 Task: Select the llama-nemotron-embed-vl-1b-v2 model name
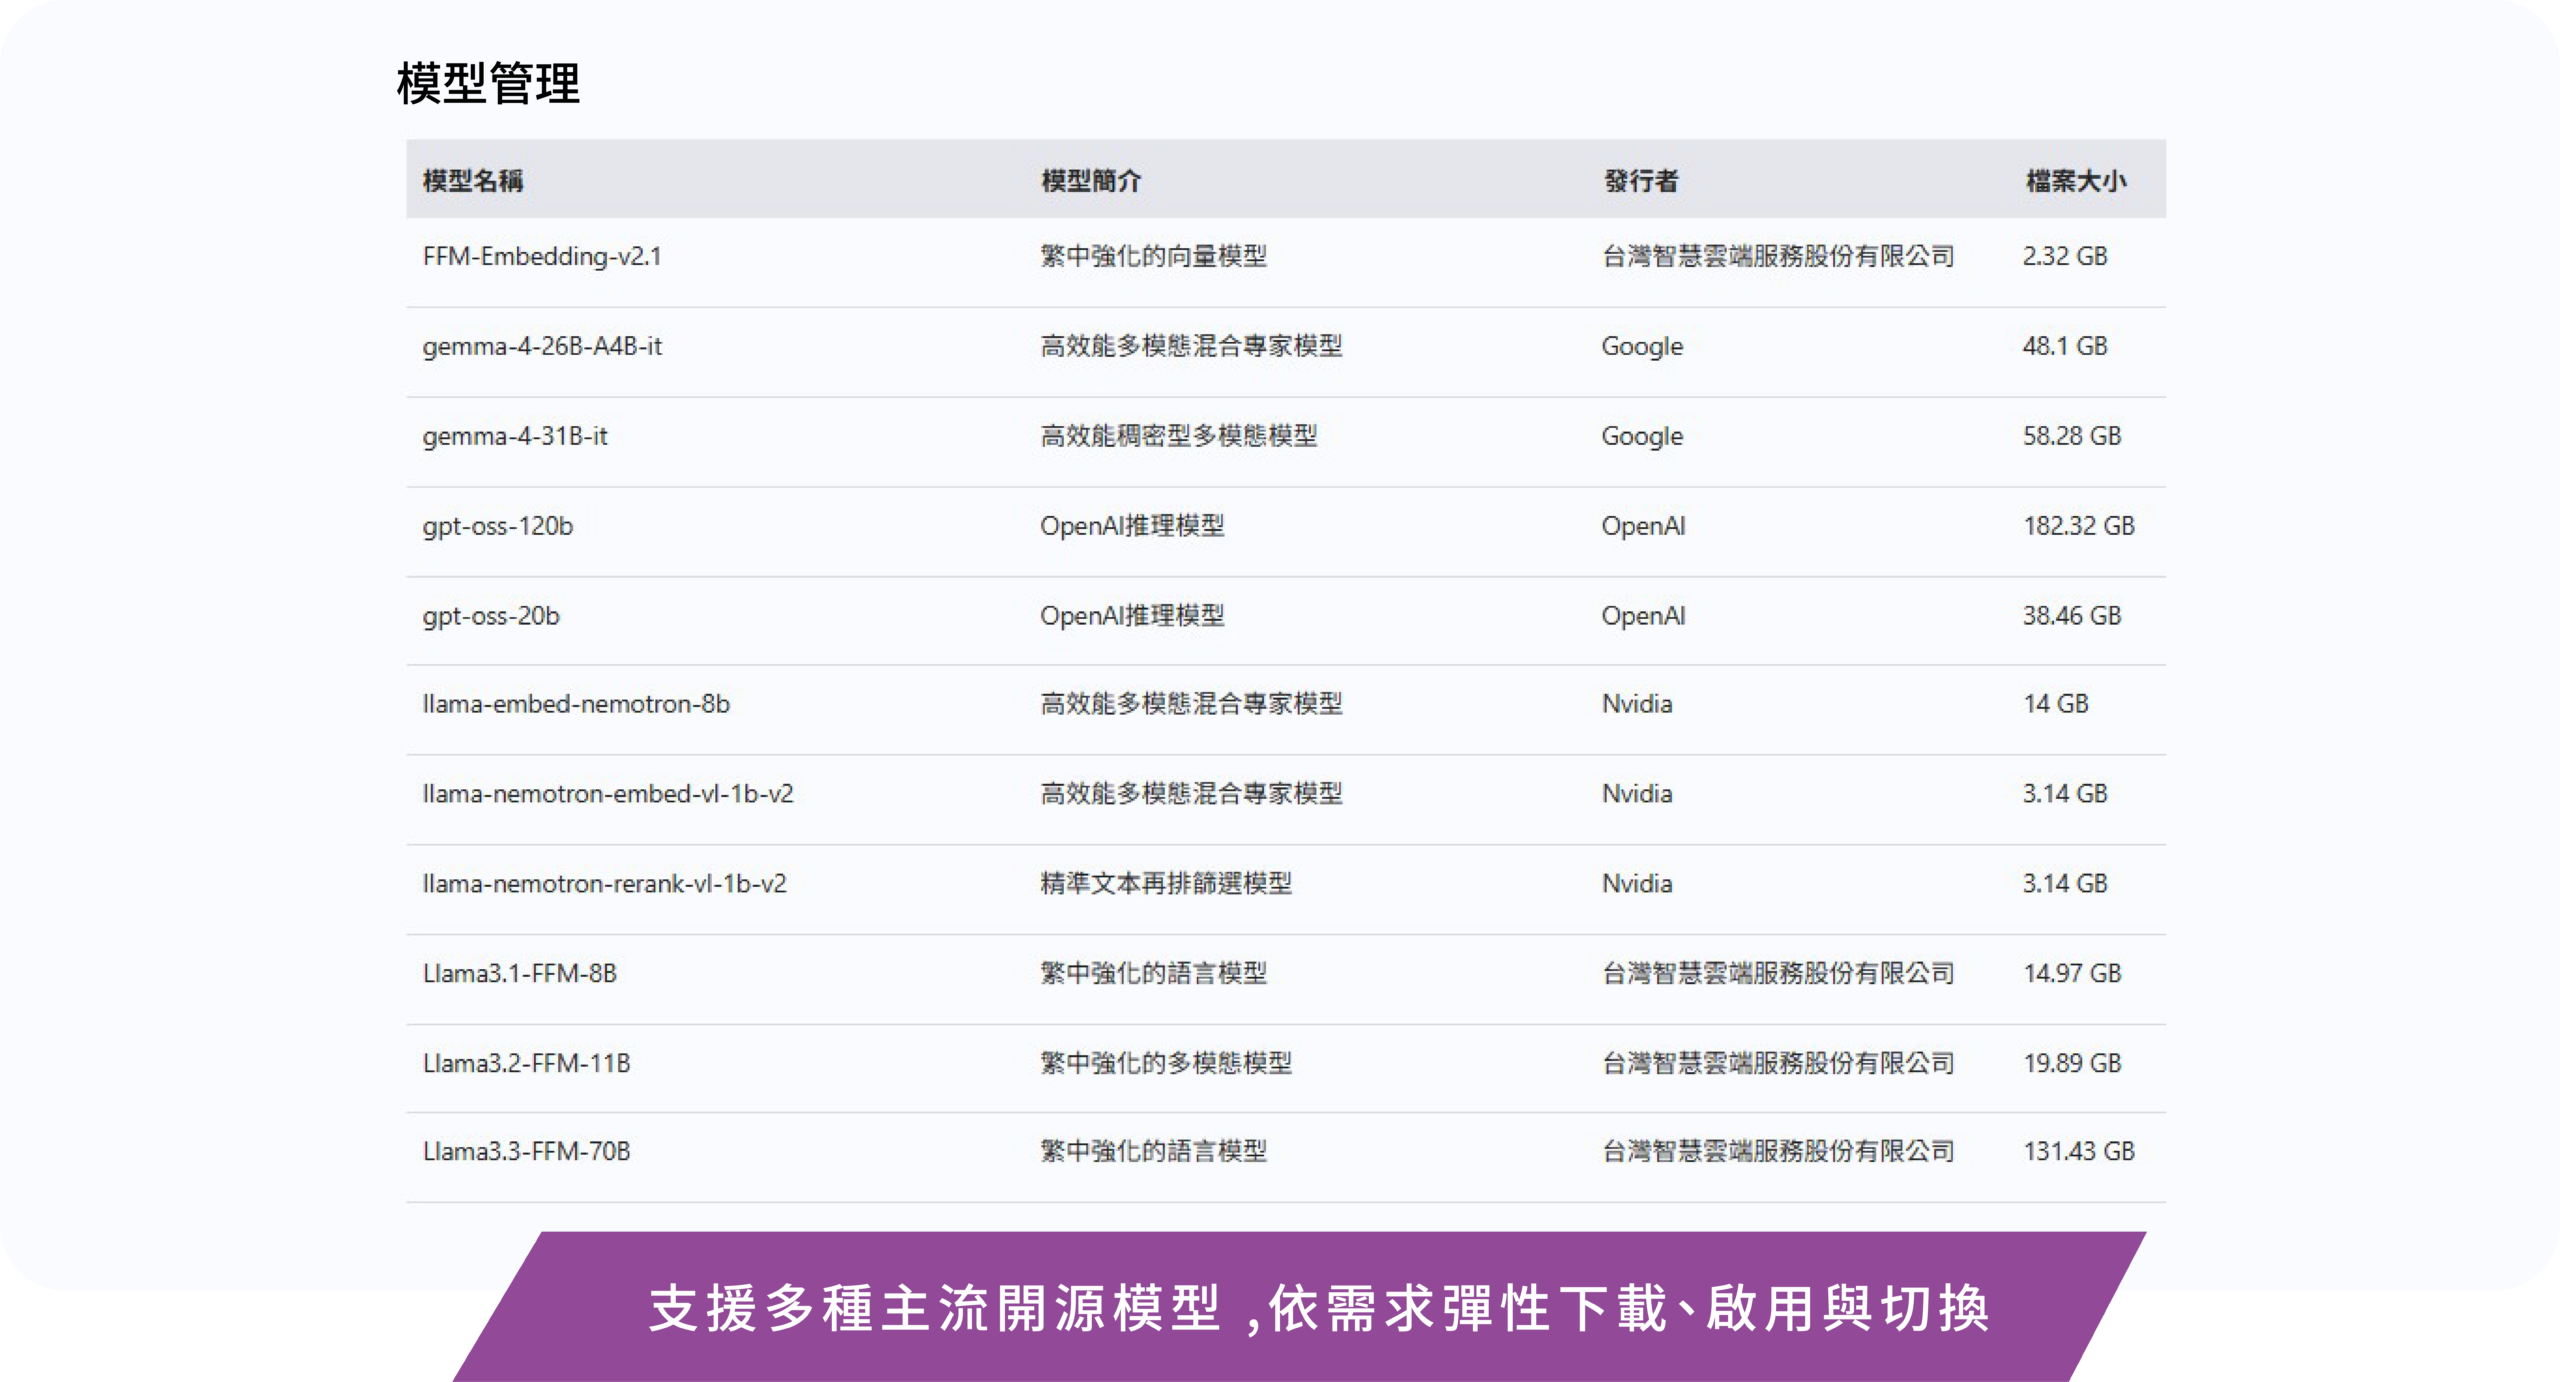[x=608, y=794]
